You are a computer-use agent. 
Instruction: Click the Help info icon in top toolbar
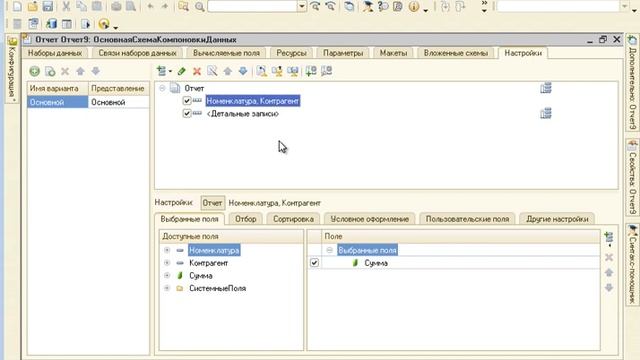[x=413, y=7]
